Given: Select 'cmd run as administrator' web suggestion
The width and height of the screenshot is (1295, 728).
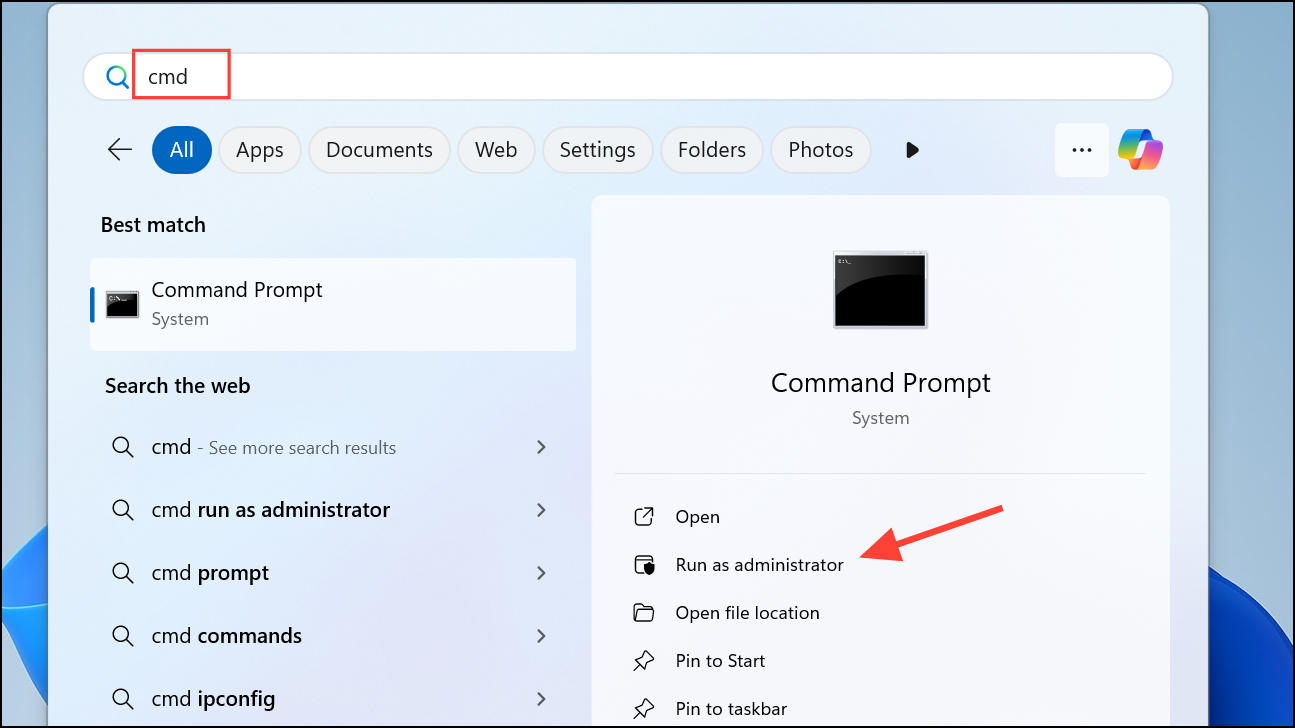Looking at the screenshot, I should [x=333, y=510].
